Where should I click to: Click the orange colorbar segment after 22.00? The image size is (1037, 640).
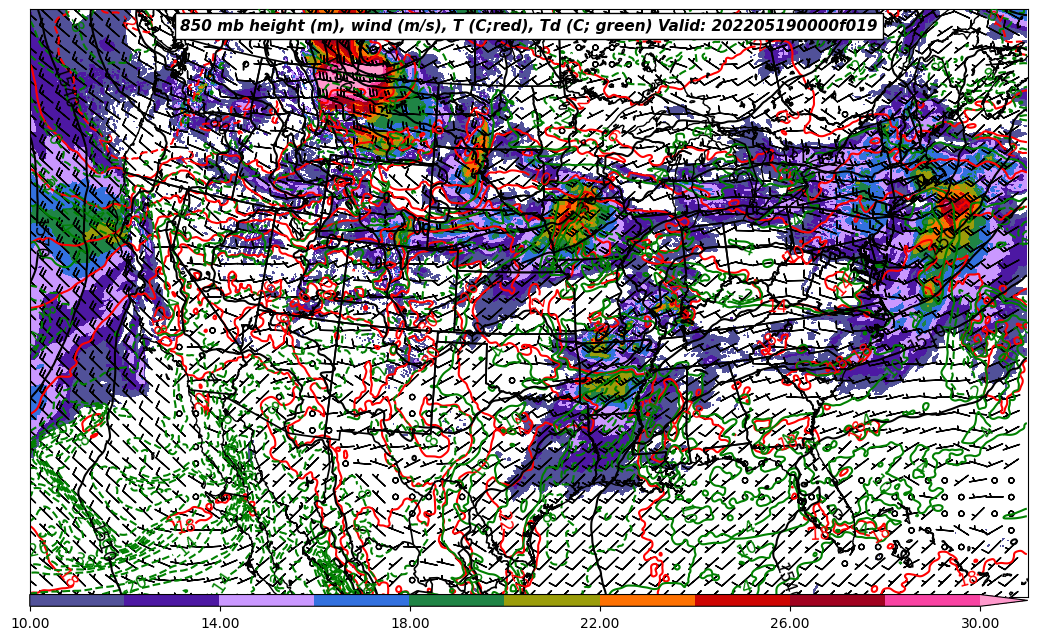647,600
